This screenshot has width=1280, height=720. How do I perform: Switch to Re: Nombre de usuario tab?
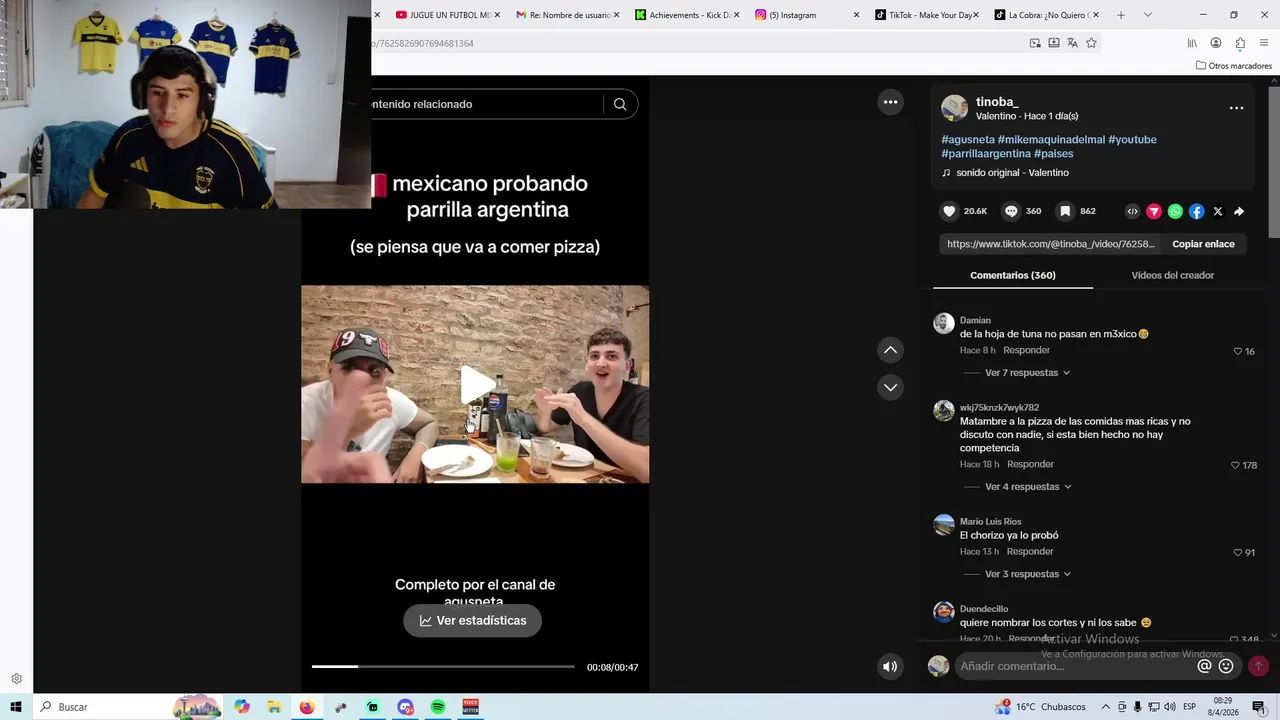click(x=563, y=15)
